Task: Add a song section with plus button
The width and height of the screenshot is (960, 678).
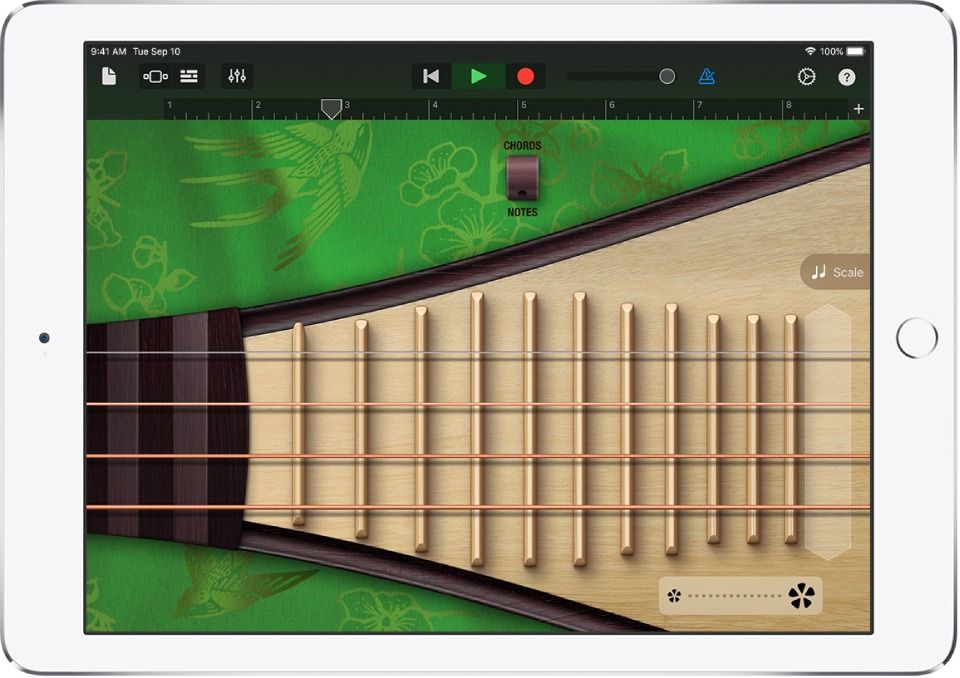Action: tap(858, 109)
